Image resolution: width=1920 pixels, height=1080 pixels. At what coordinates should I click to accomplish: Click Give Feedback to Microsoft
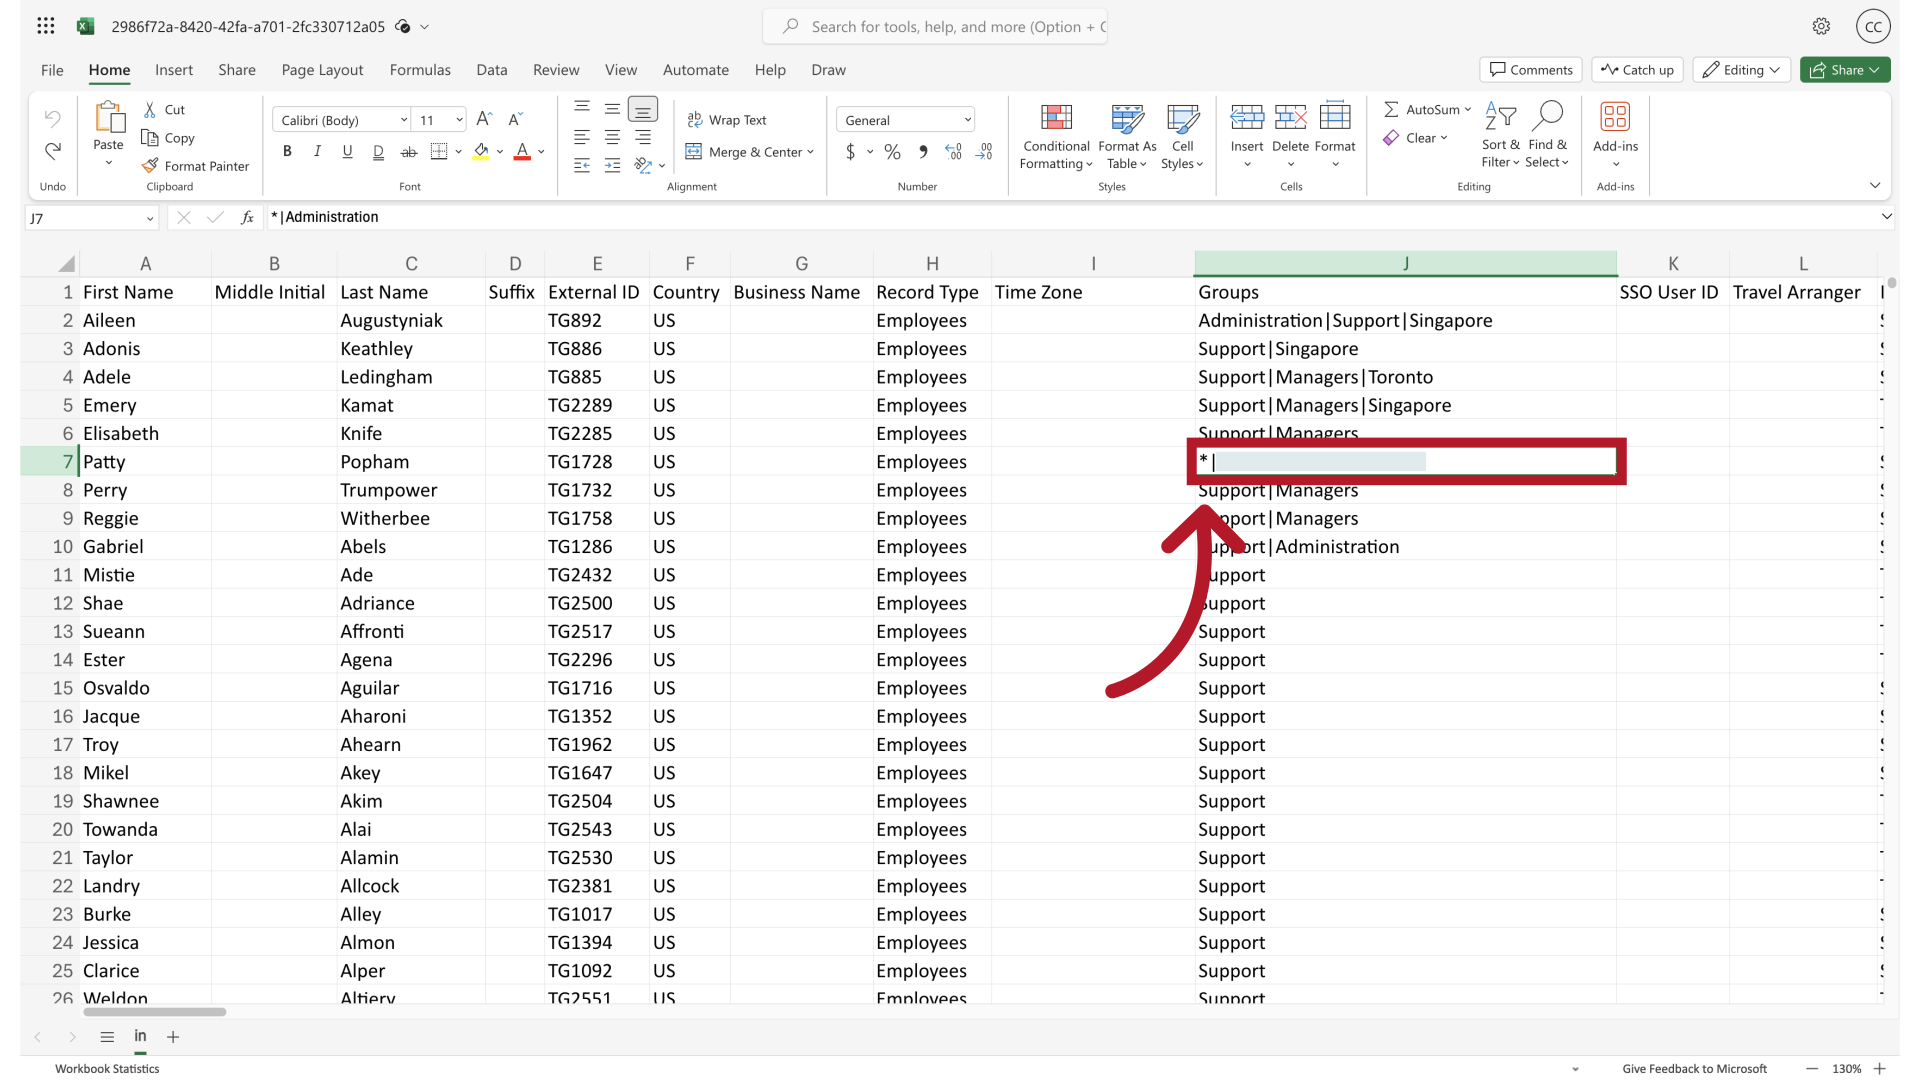click(x=1694, y=1069)
